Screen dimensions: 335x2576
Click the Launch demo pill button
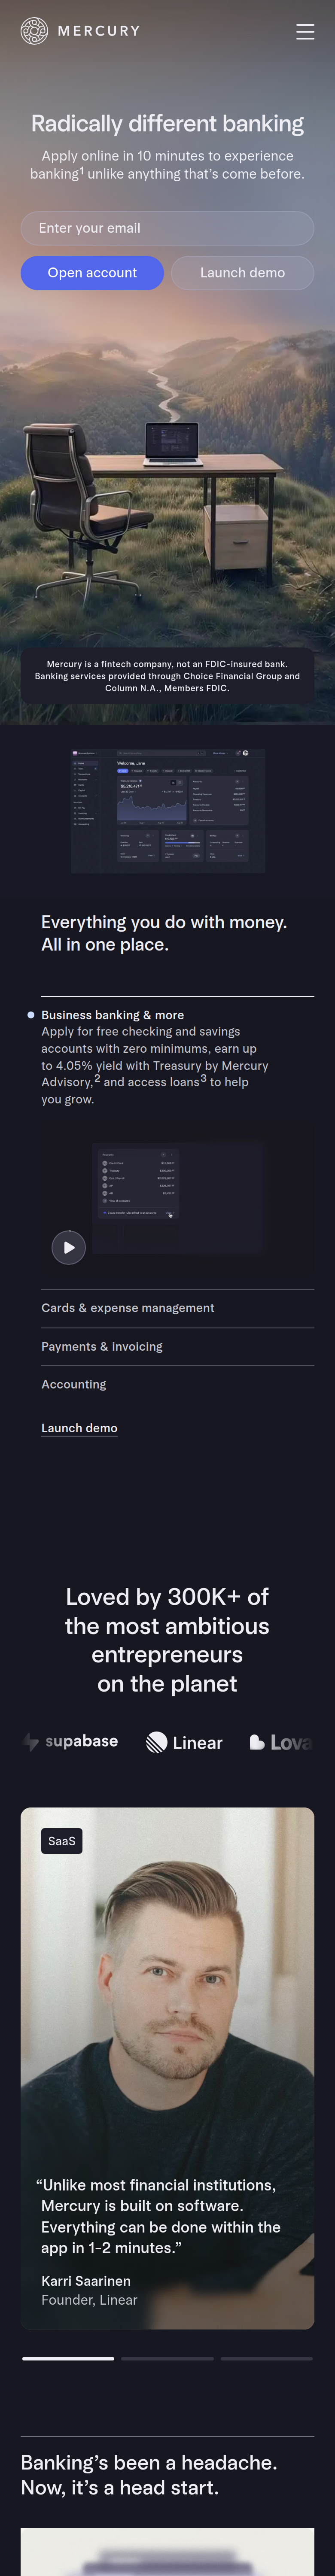[242, 273]
